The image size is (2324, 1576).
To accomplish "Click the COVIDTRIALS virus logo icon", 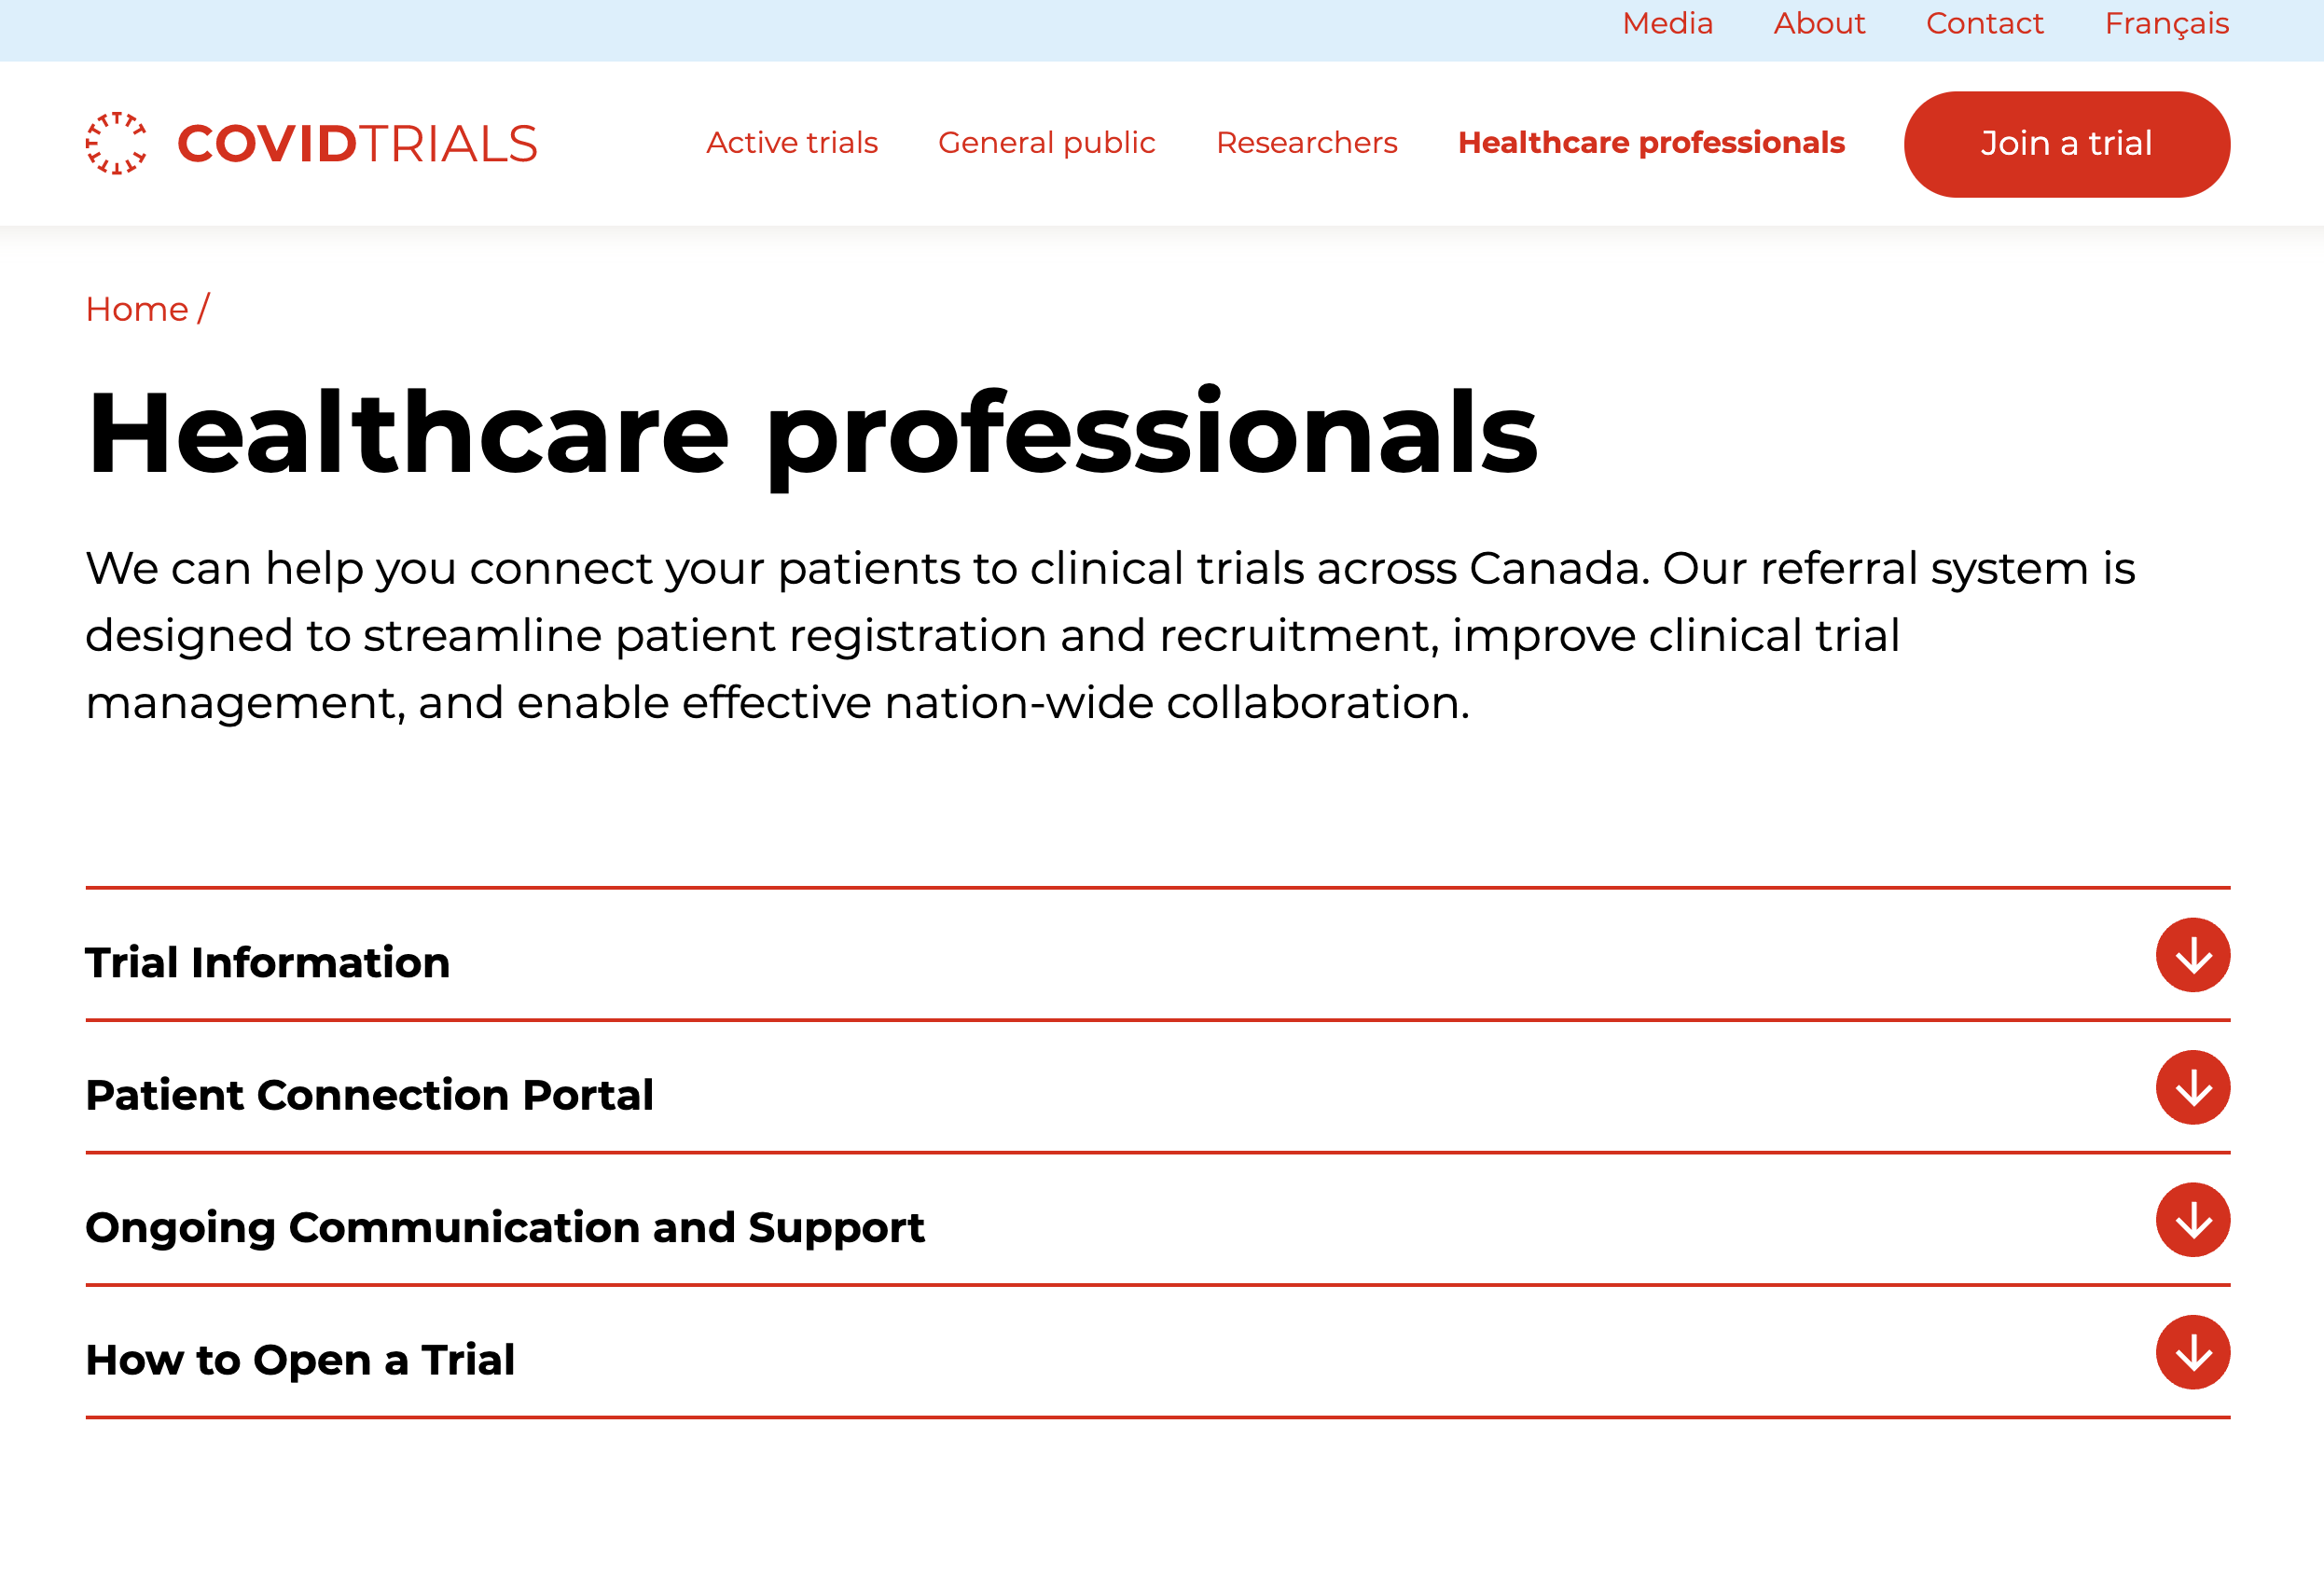I will 116,143.
